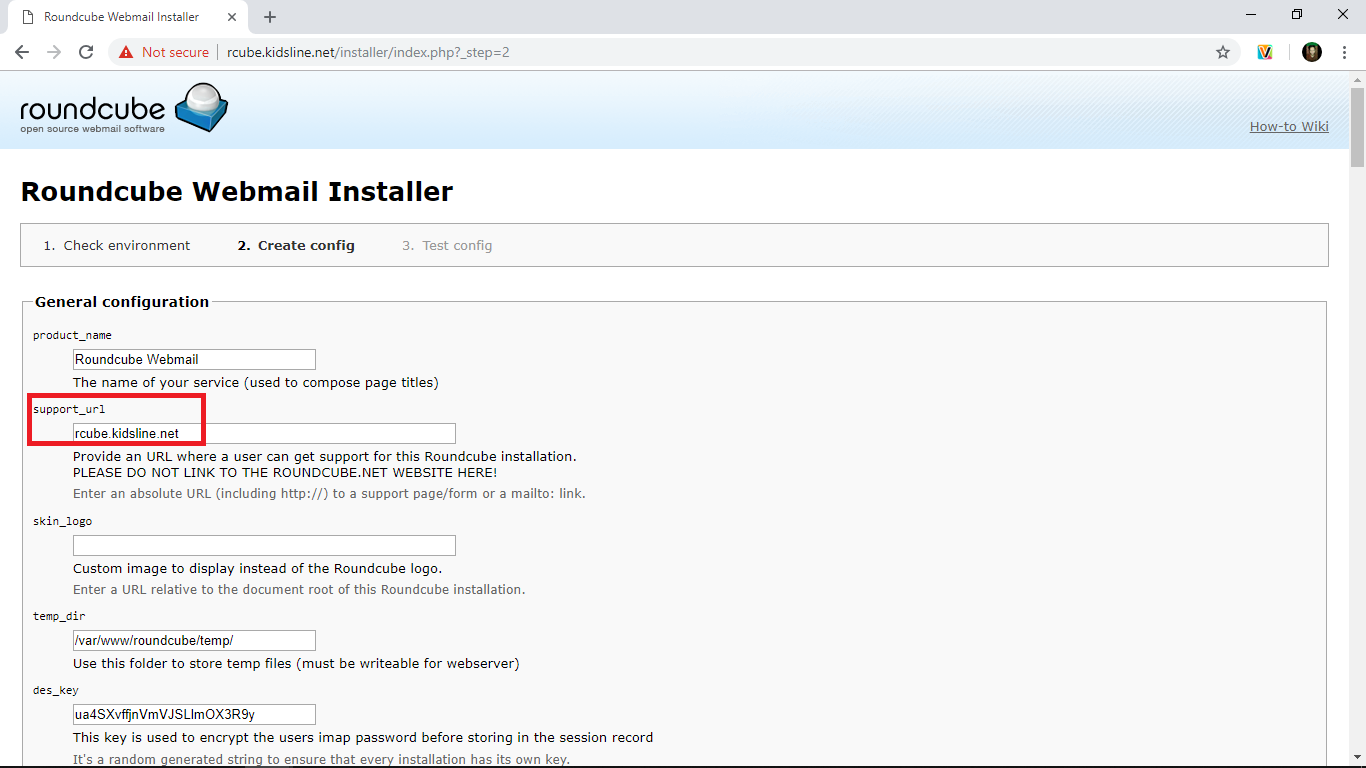
Task: Open a new browser tab
Action: (270, 17)
